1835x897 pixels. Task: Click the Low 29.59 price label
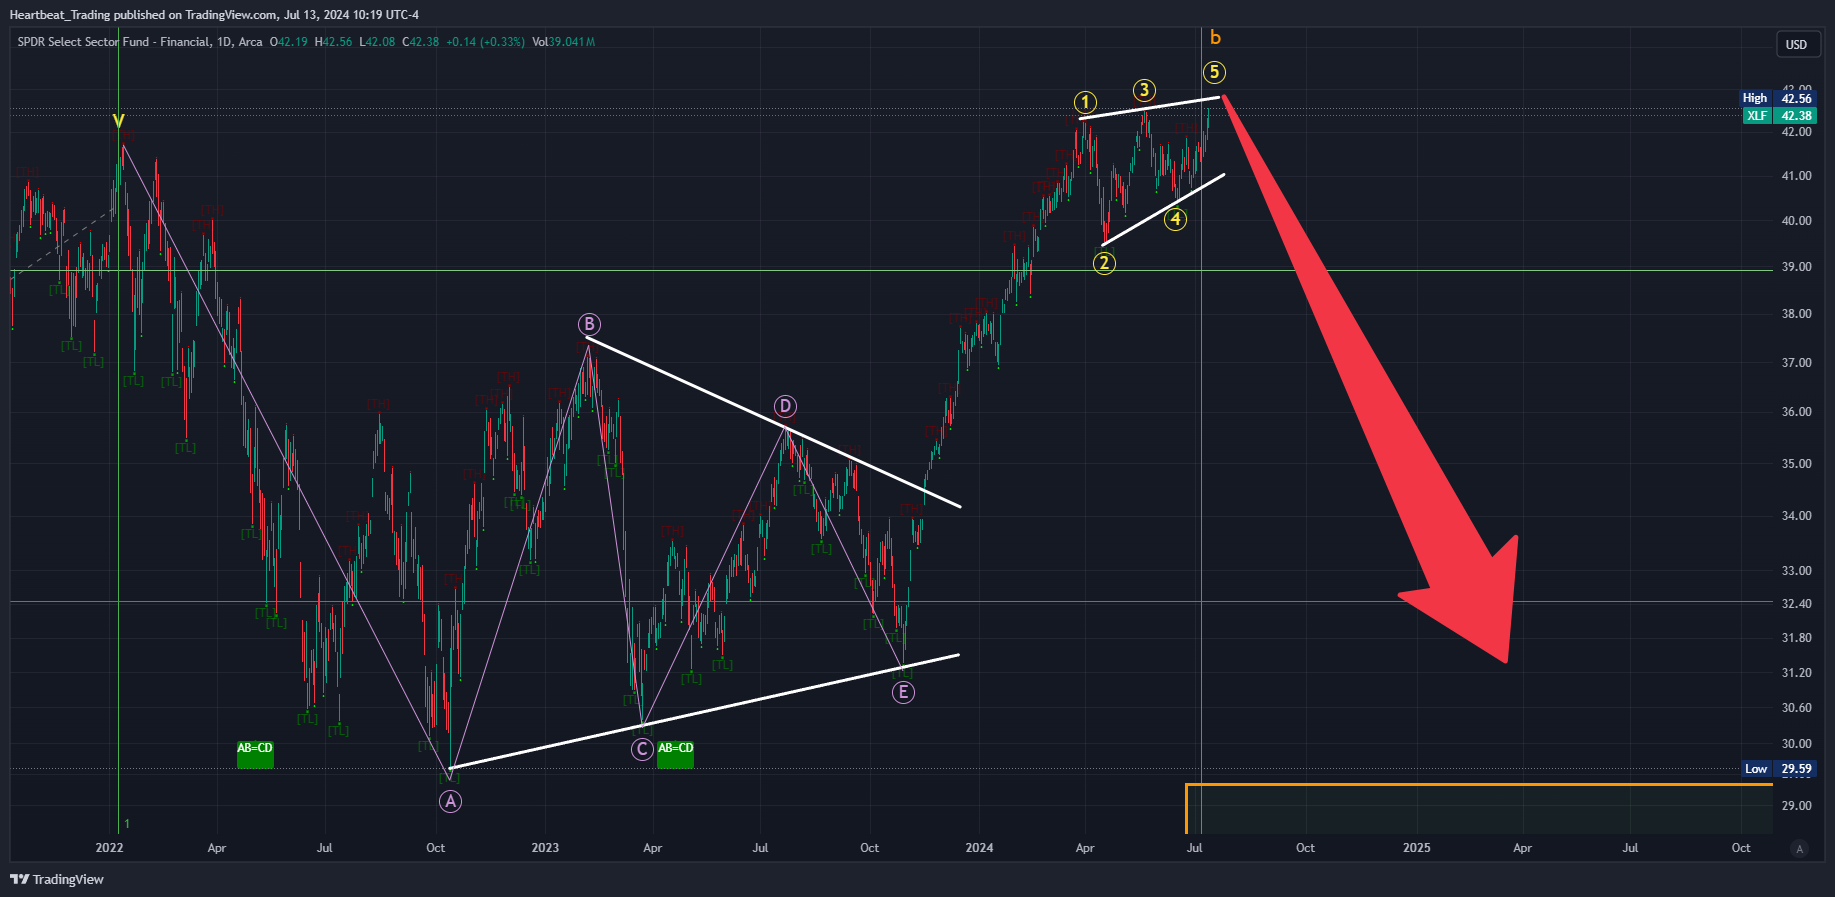tap(1778, 769)
